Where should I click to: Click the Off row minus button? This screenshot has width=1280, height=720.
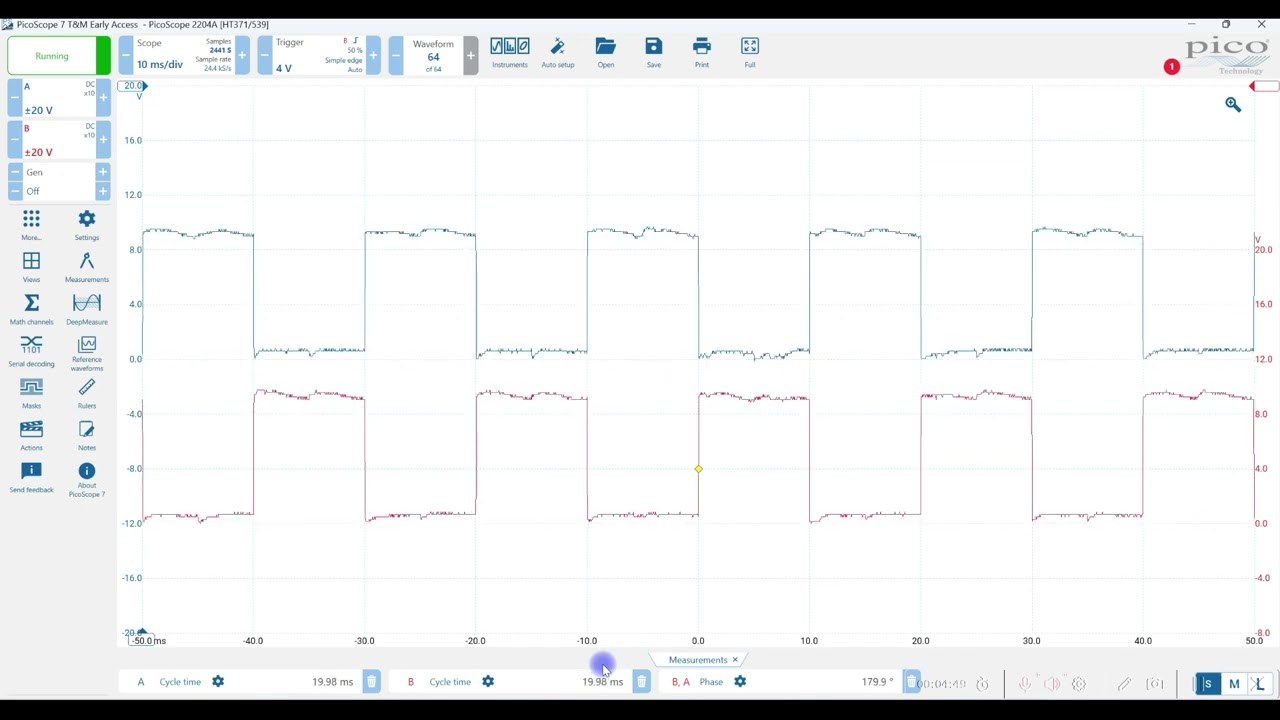point(15,191)
